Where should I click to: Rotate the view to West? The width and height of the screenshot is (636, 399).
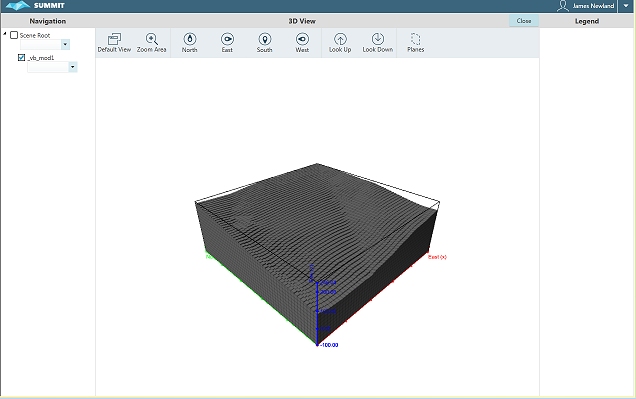(x=302, y=43)
